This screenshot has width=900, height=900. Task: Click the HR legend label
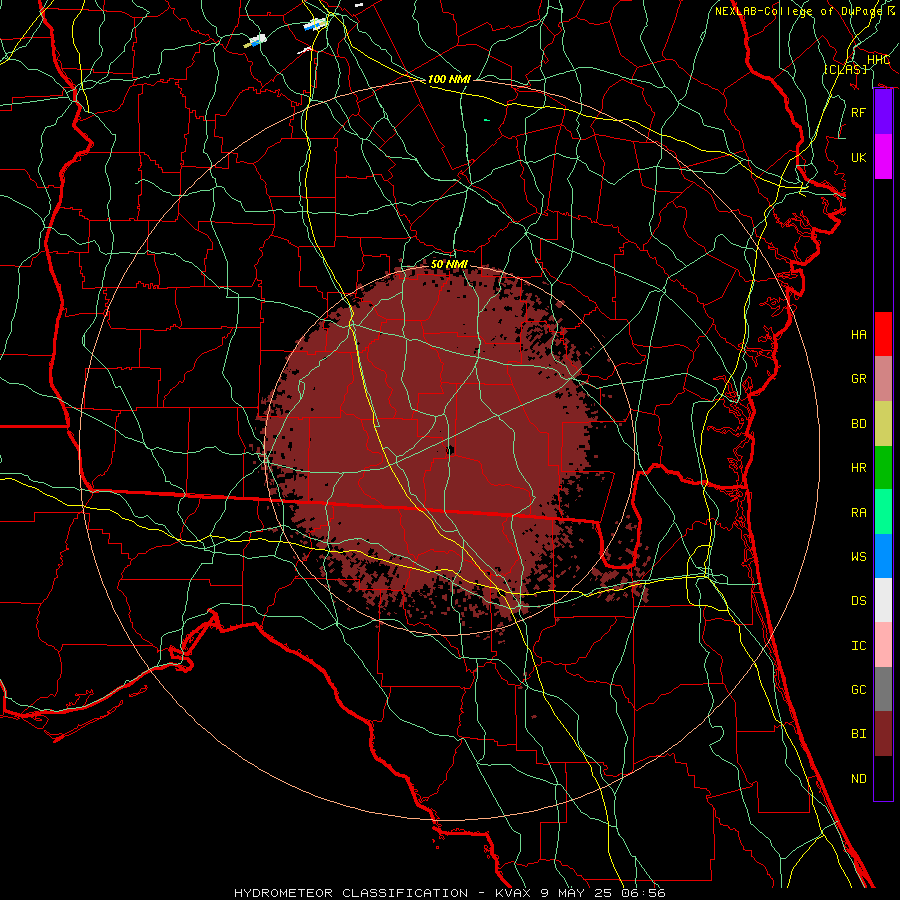[859, 468]
